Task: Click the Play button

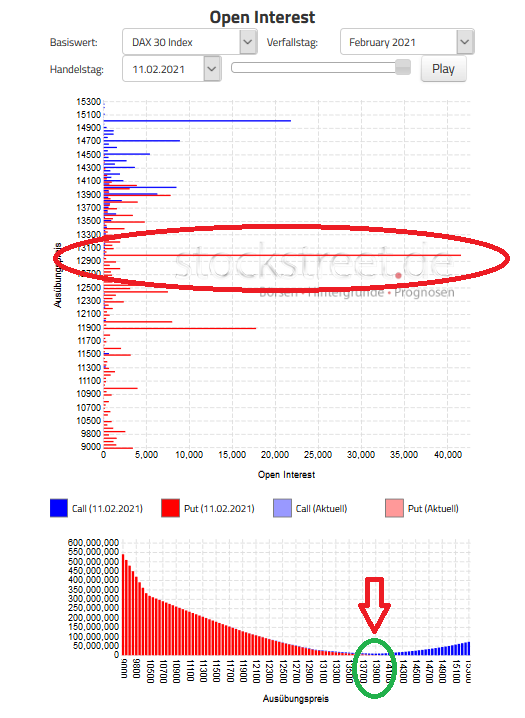Action: click(444, 69)
